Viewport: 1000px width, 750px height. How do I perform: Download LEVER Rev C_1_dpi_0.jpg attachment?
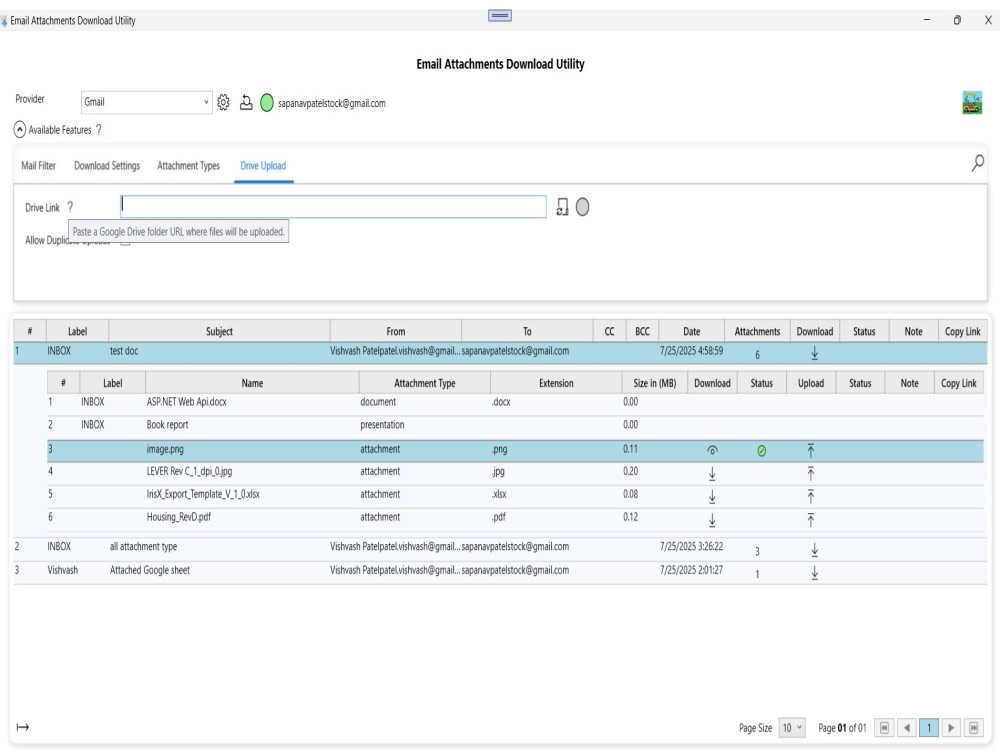712,474
